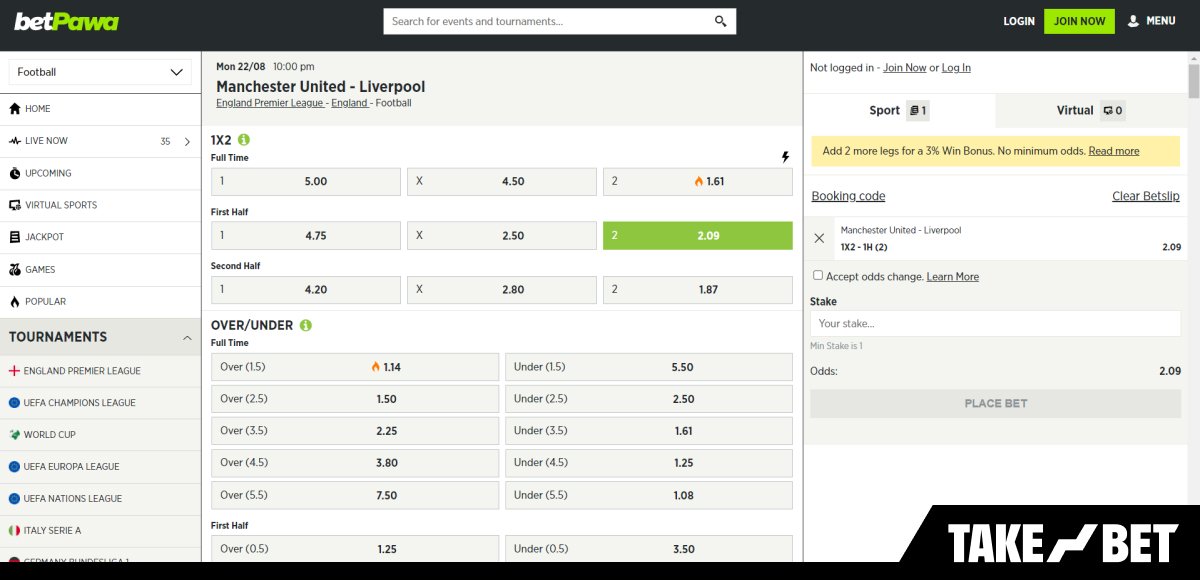The image size is (1200, 580).
Task: Open the Football sport dropdown
Action: (100, 72)
